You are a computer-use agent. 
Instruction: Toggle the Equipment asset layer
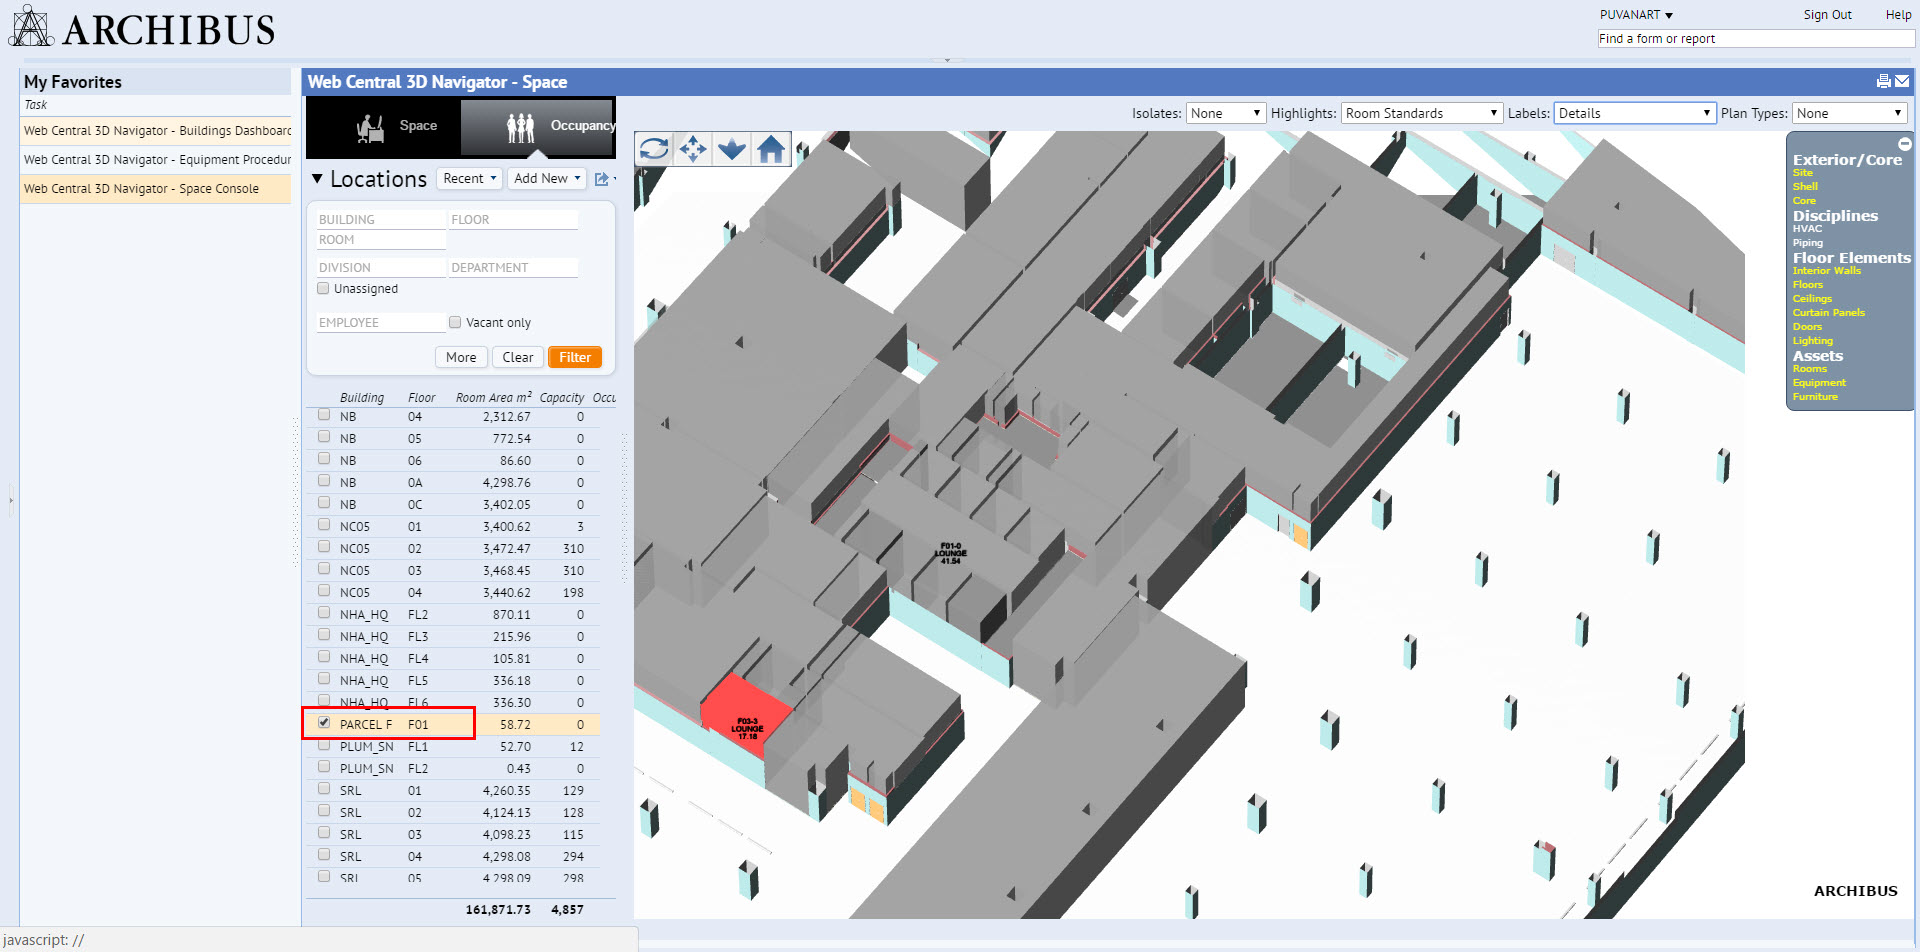tap(1819, 383)
